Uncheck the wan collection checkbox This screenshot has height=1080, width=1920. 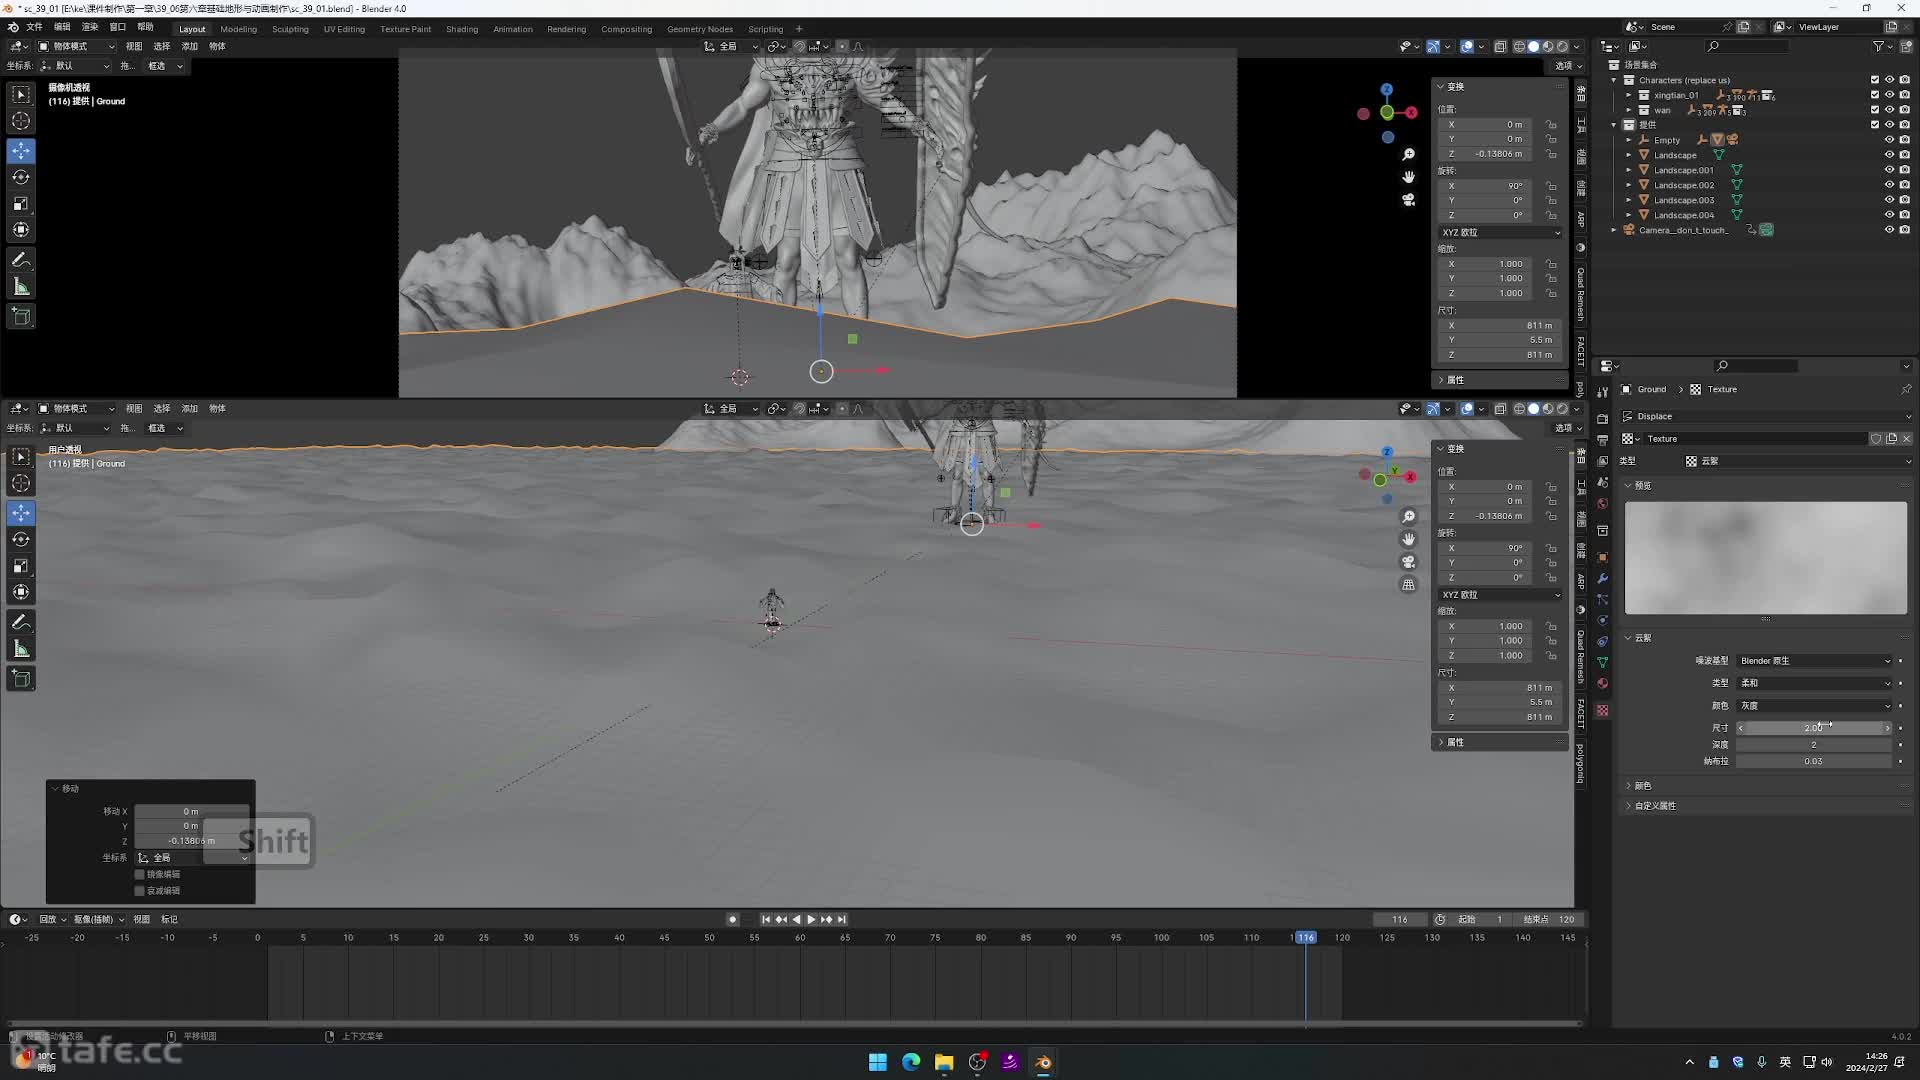(1875, 110)
